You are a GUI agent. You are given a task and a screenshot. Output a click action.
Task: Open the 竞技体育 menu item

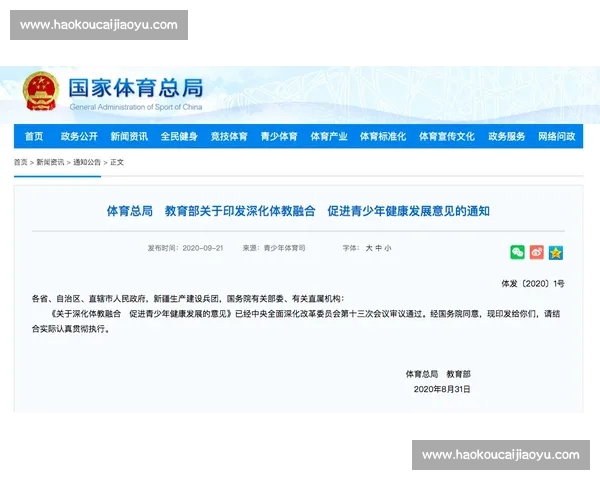click(229, 136)
